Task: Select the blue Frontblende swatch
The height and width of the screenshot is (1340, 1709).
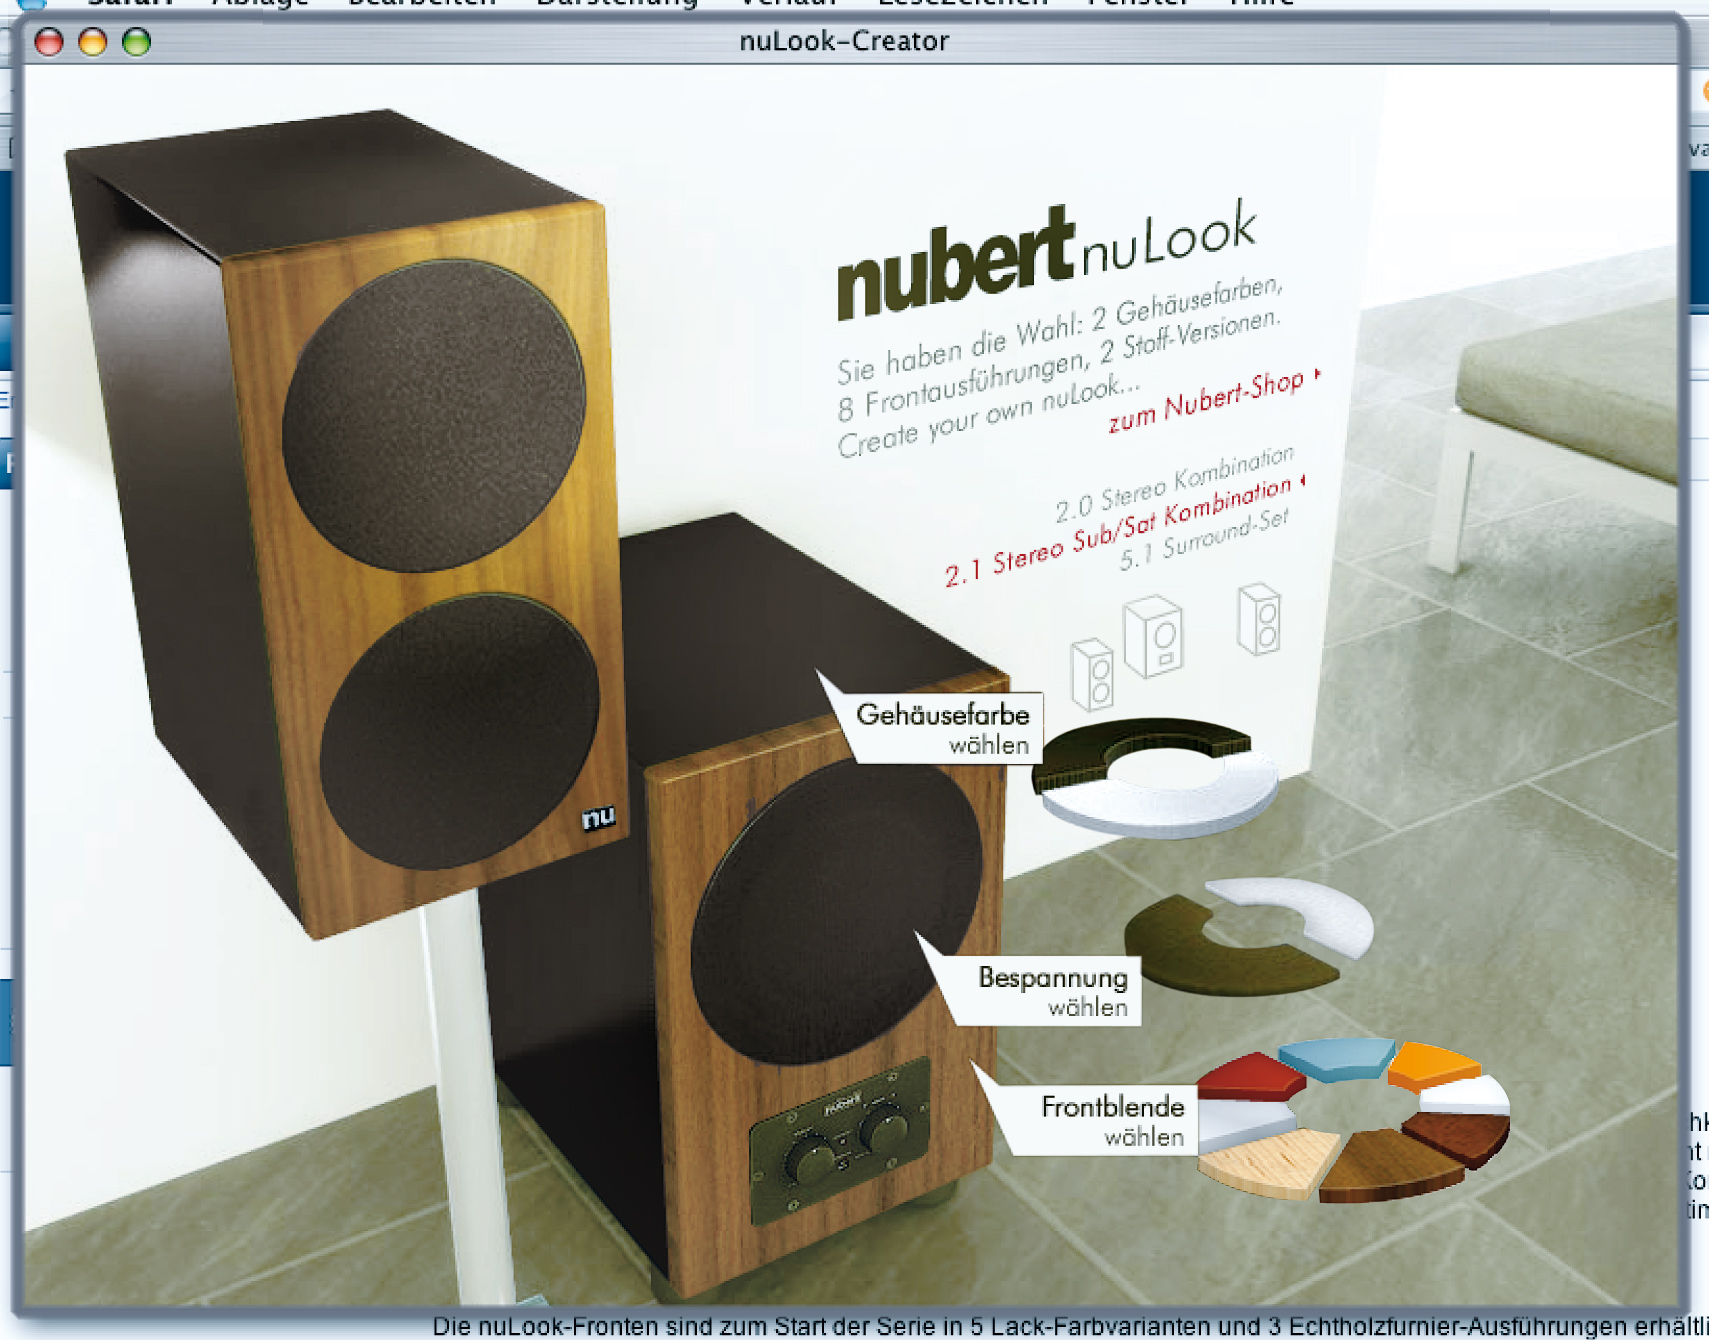Action: tap(1336, 1058)
